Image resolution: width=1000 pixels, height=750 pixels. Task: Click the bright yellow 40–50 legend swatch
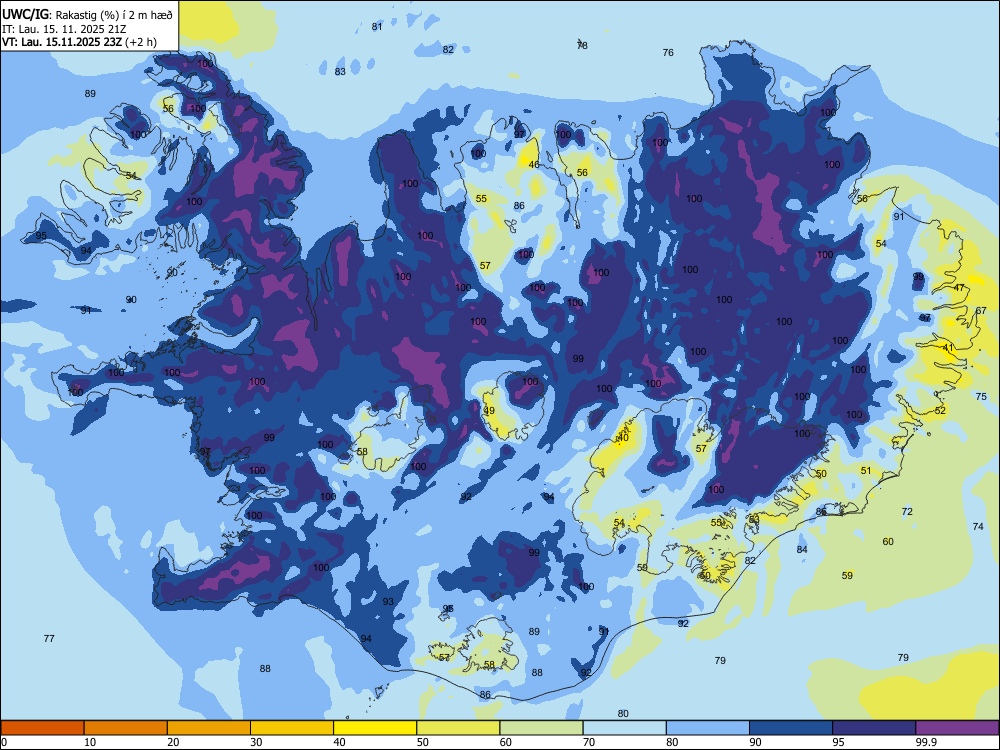(375, 728)
